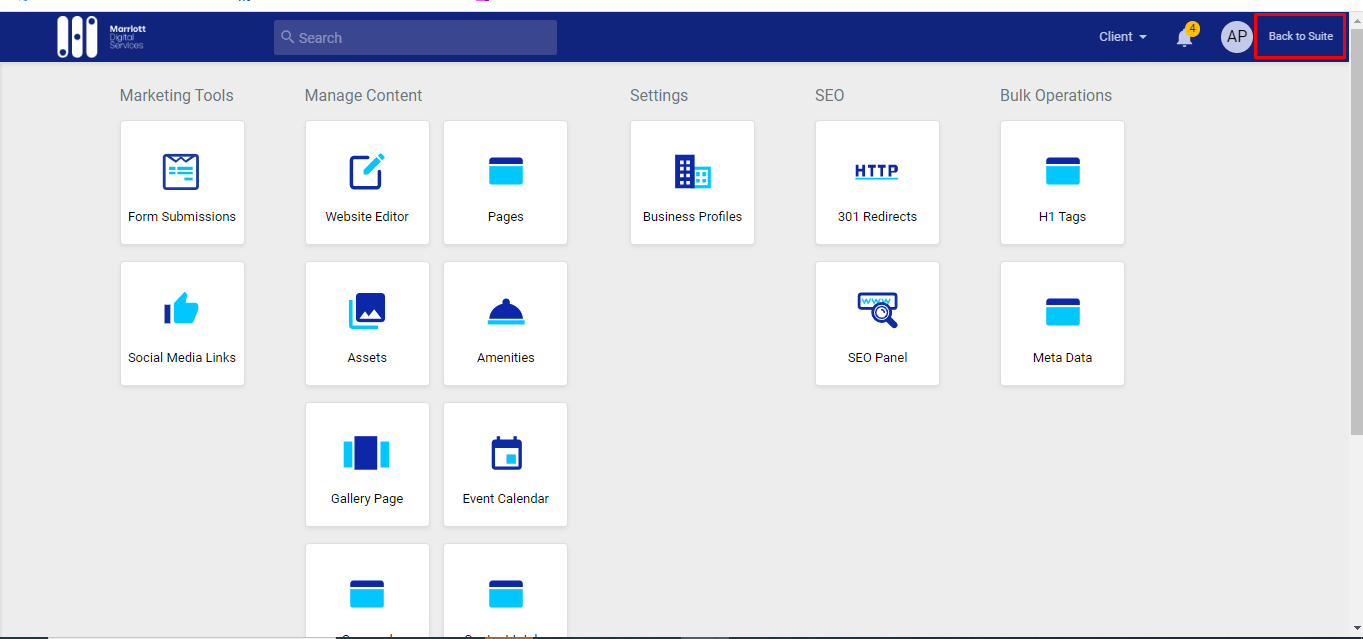Open Social Media Links thumbs-up icon
The image size is (1363, 639).
pos(181,309)
